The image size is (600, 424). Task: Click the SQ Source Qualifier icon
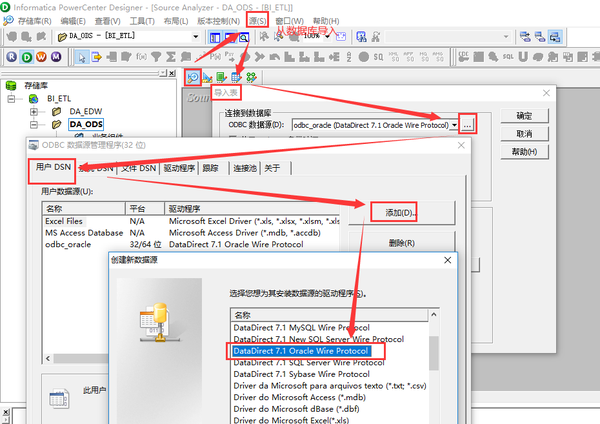(x=378, y=57)
